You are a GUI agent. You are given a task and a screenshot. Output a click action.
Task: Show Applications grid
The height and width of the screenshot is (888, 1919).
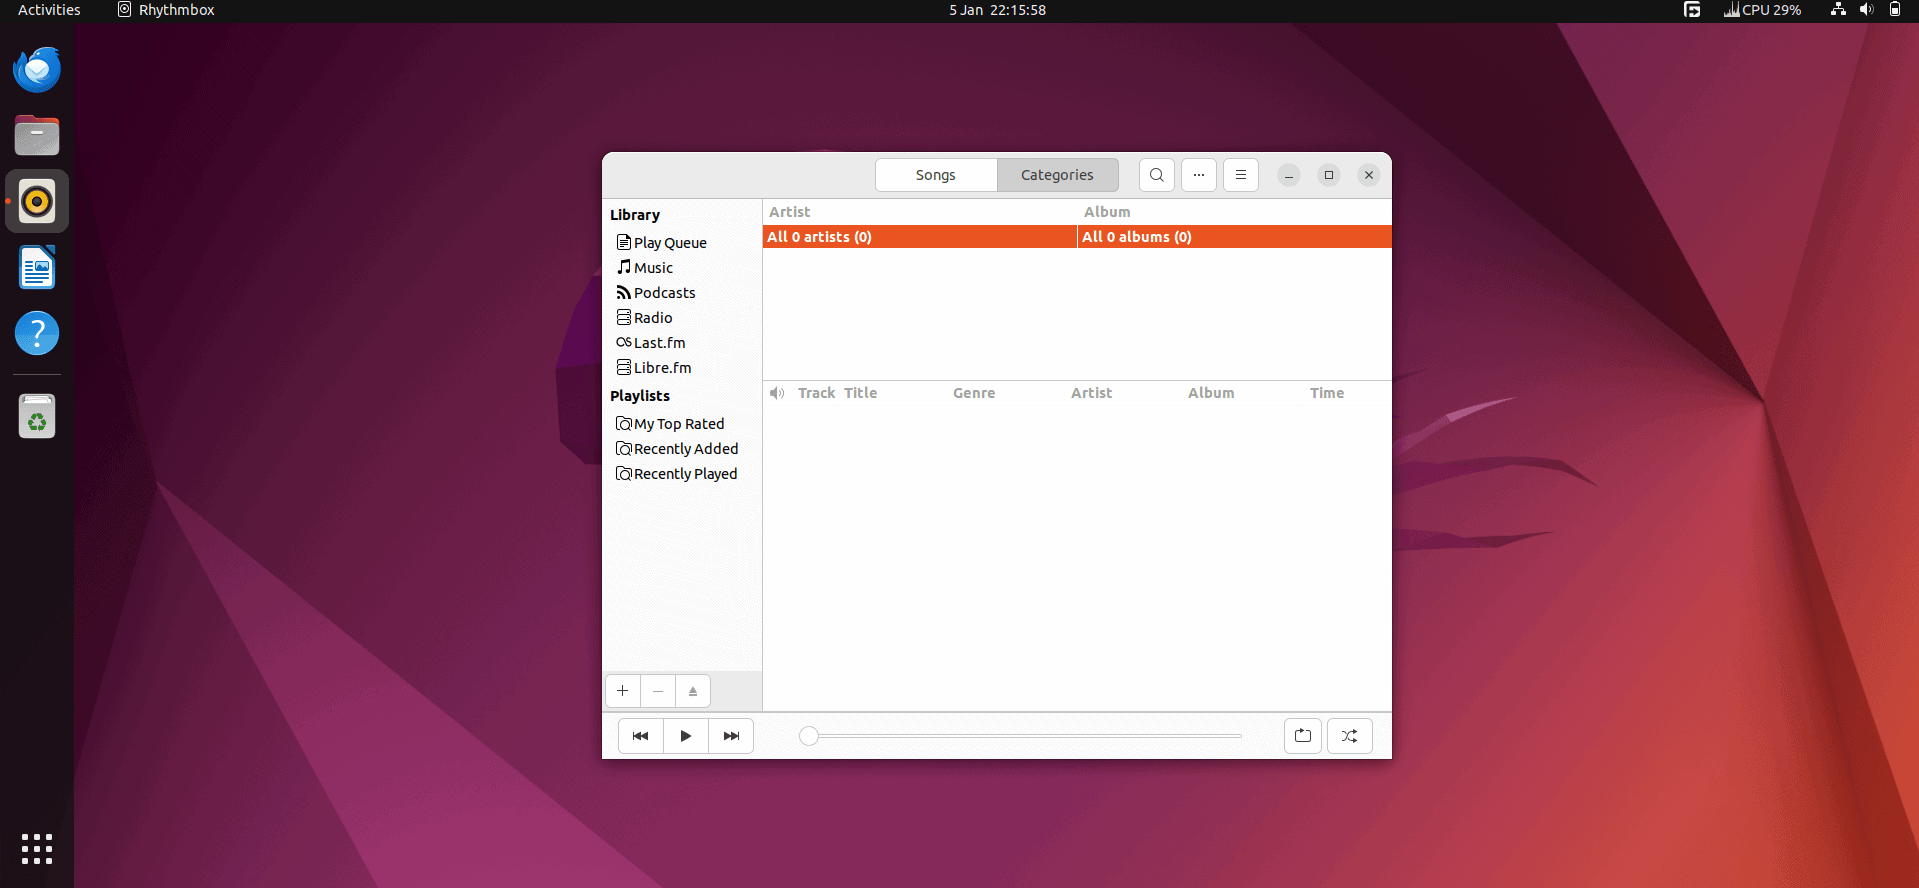(x=37, y=848)
